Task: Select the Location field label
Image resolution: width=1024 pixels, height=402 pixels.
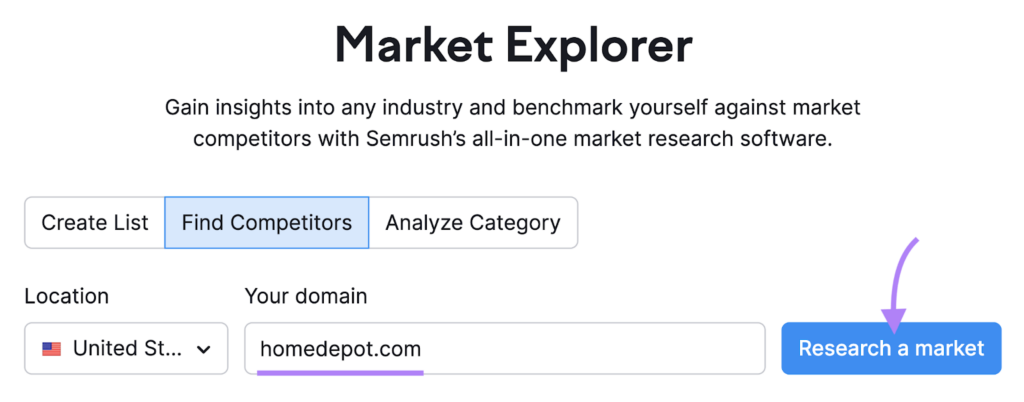Action: pos(67,296)
